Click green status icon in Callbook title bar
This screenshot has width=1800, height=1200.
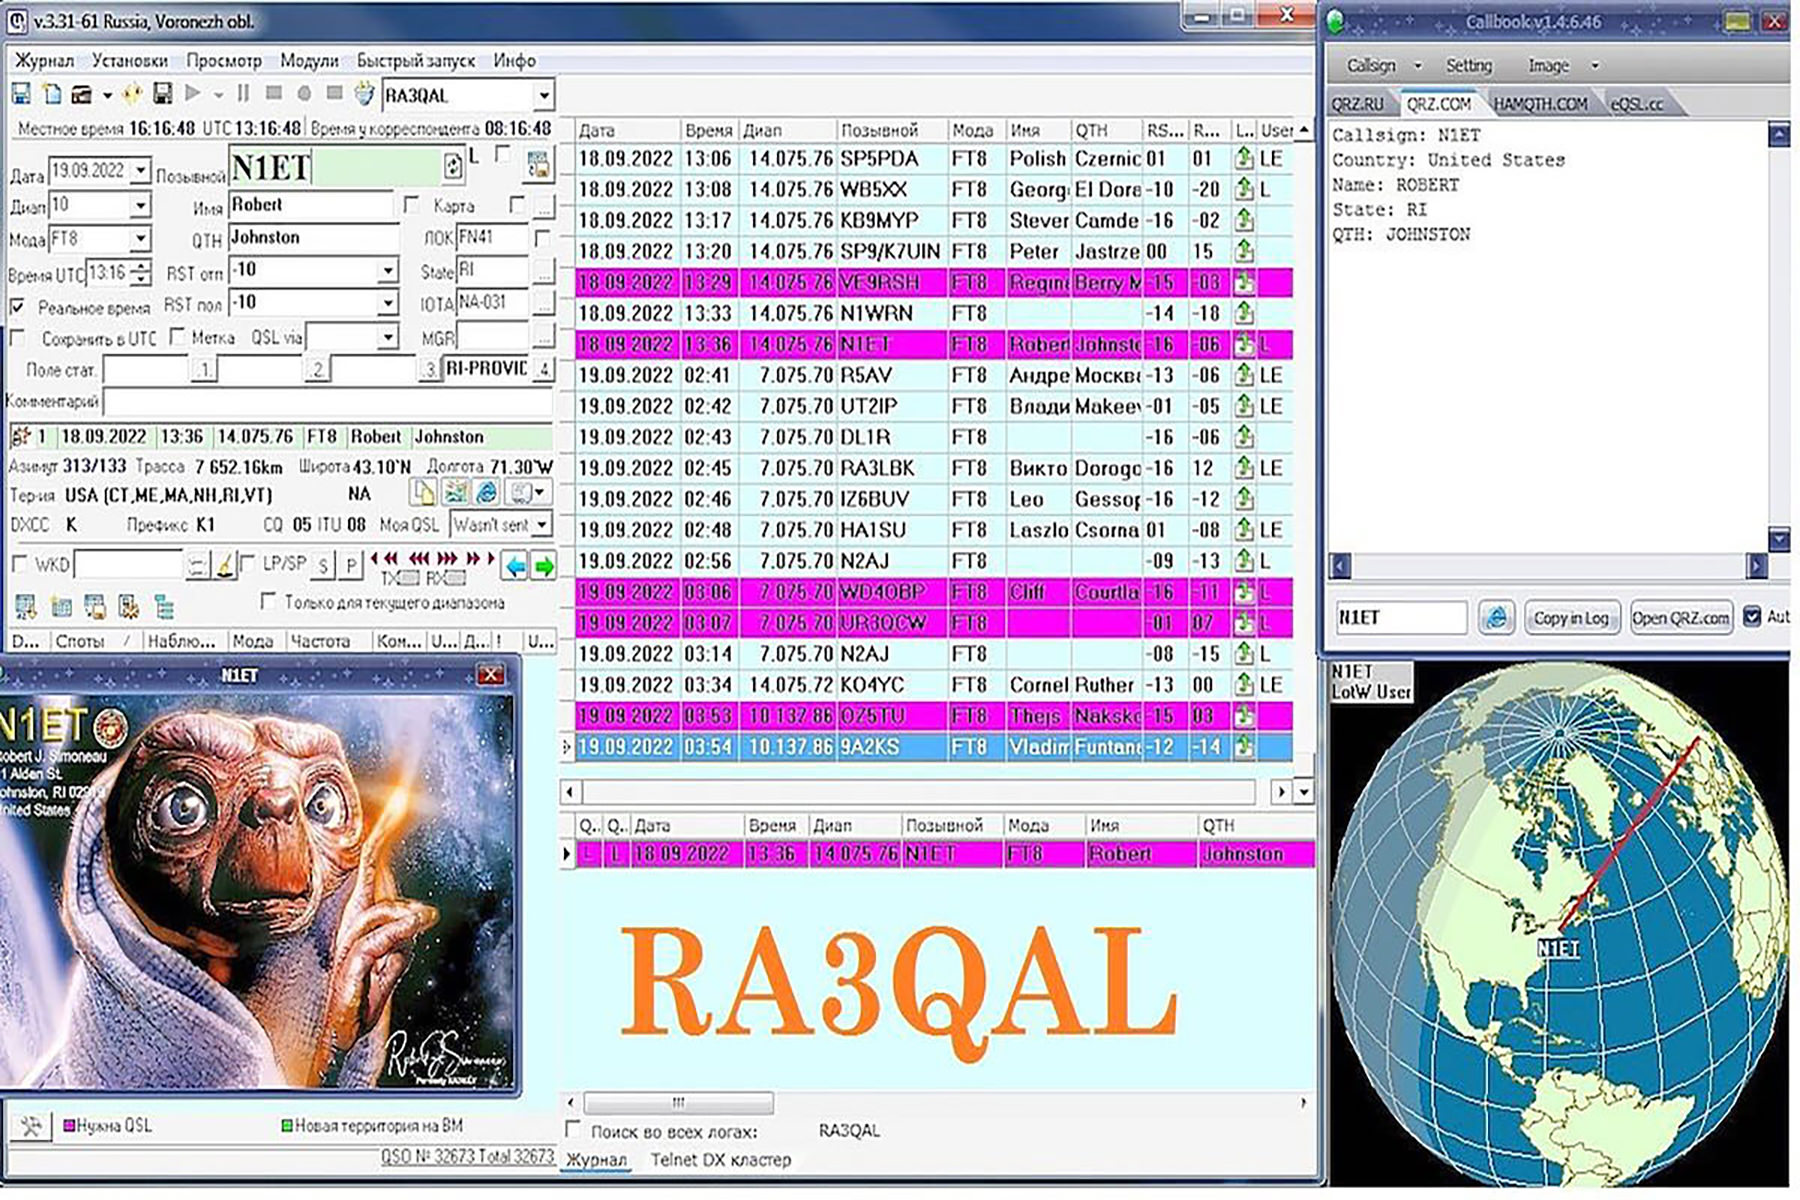tap(1337, 21)
